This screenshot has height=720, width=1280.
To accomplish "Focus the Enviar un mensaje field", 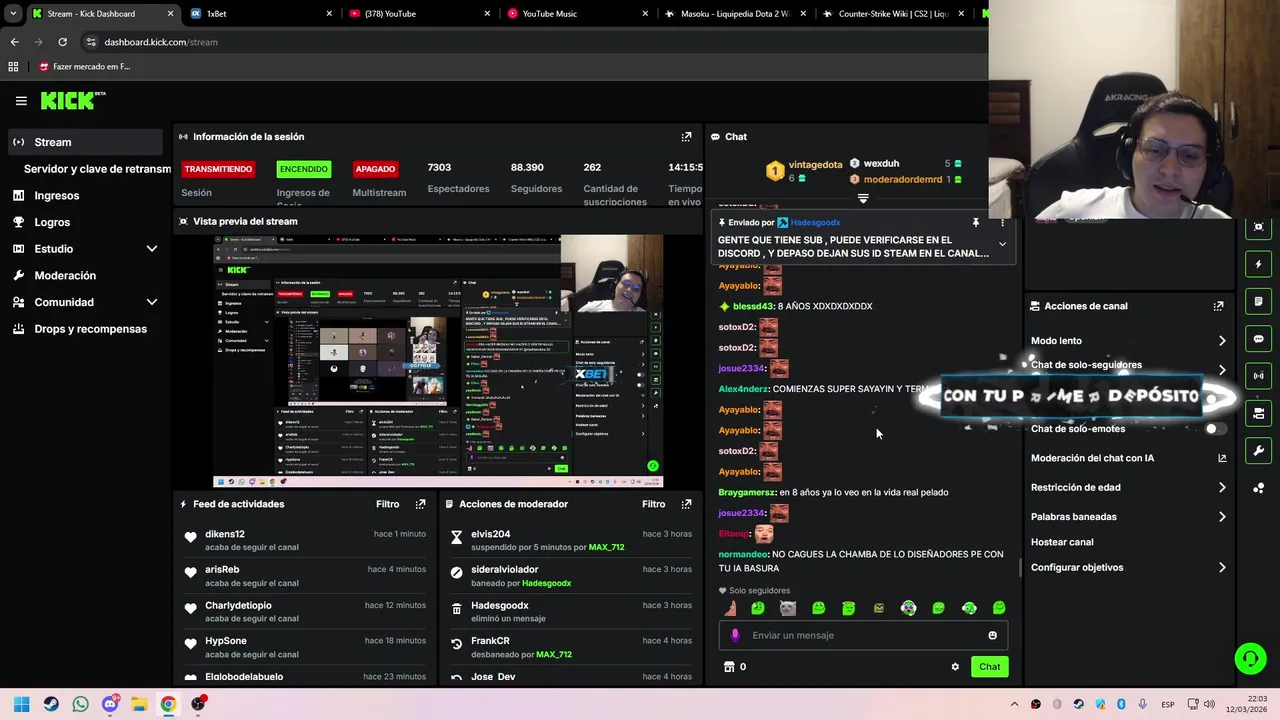I will tap(863, 635).
